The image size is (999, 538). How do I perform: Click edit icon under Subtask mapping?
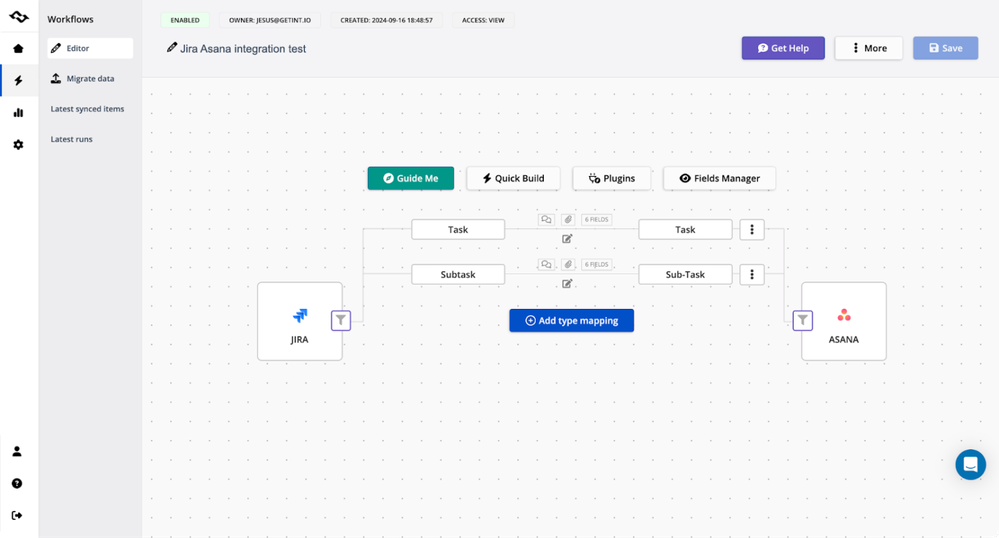tap(567, 284)
